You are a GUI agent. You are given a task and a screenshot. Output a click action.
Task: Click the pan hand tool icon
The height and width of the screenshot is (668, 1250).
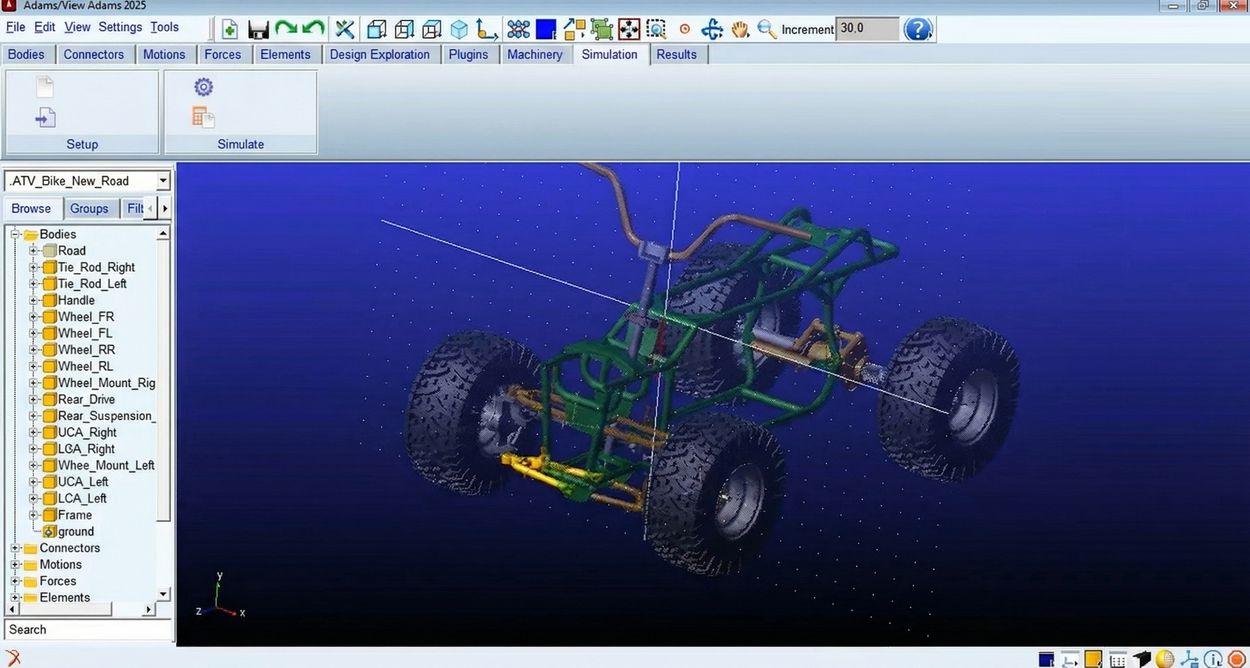pos(740,29)
